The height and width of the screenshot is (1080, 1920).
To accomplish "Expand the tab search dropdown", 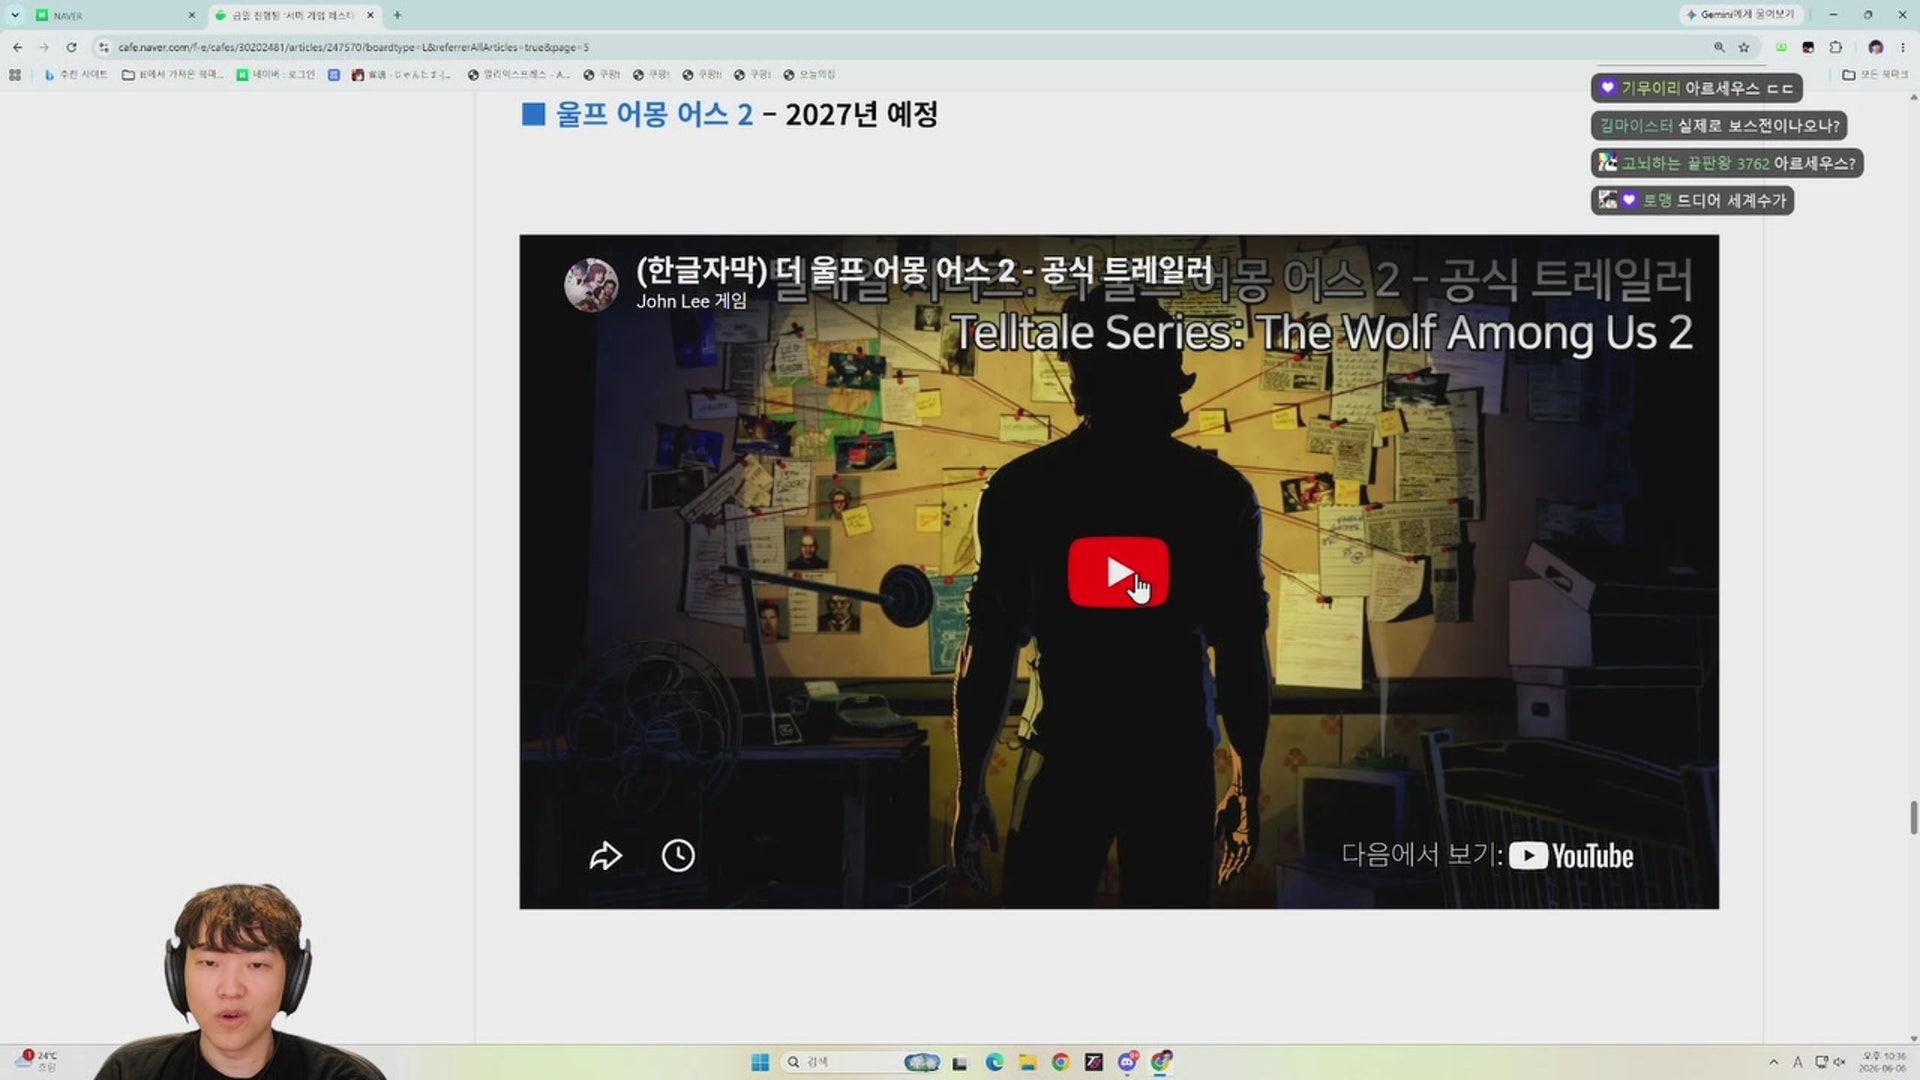I will pyautogui.click(x=15, y=15).
